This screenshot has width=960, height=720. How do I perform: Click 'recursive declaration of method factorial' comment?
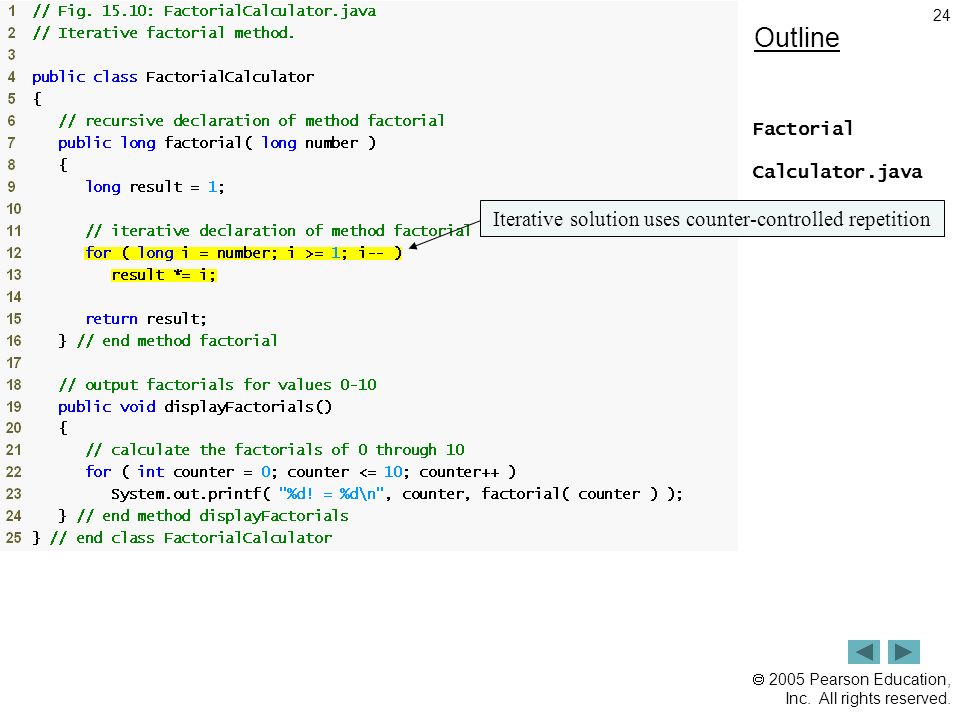tap(252, 121)
